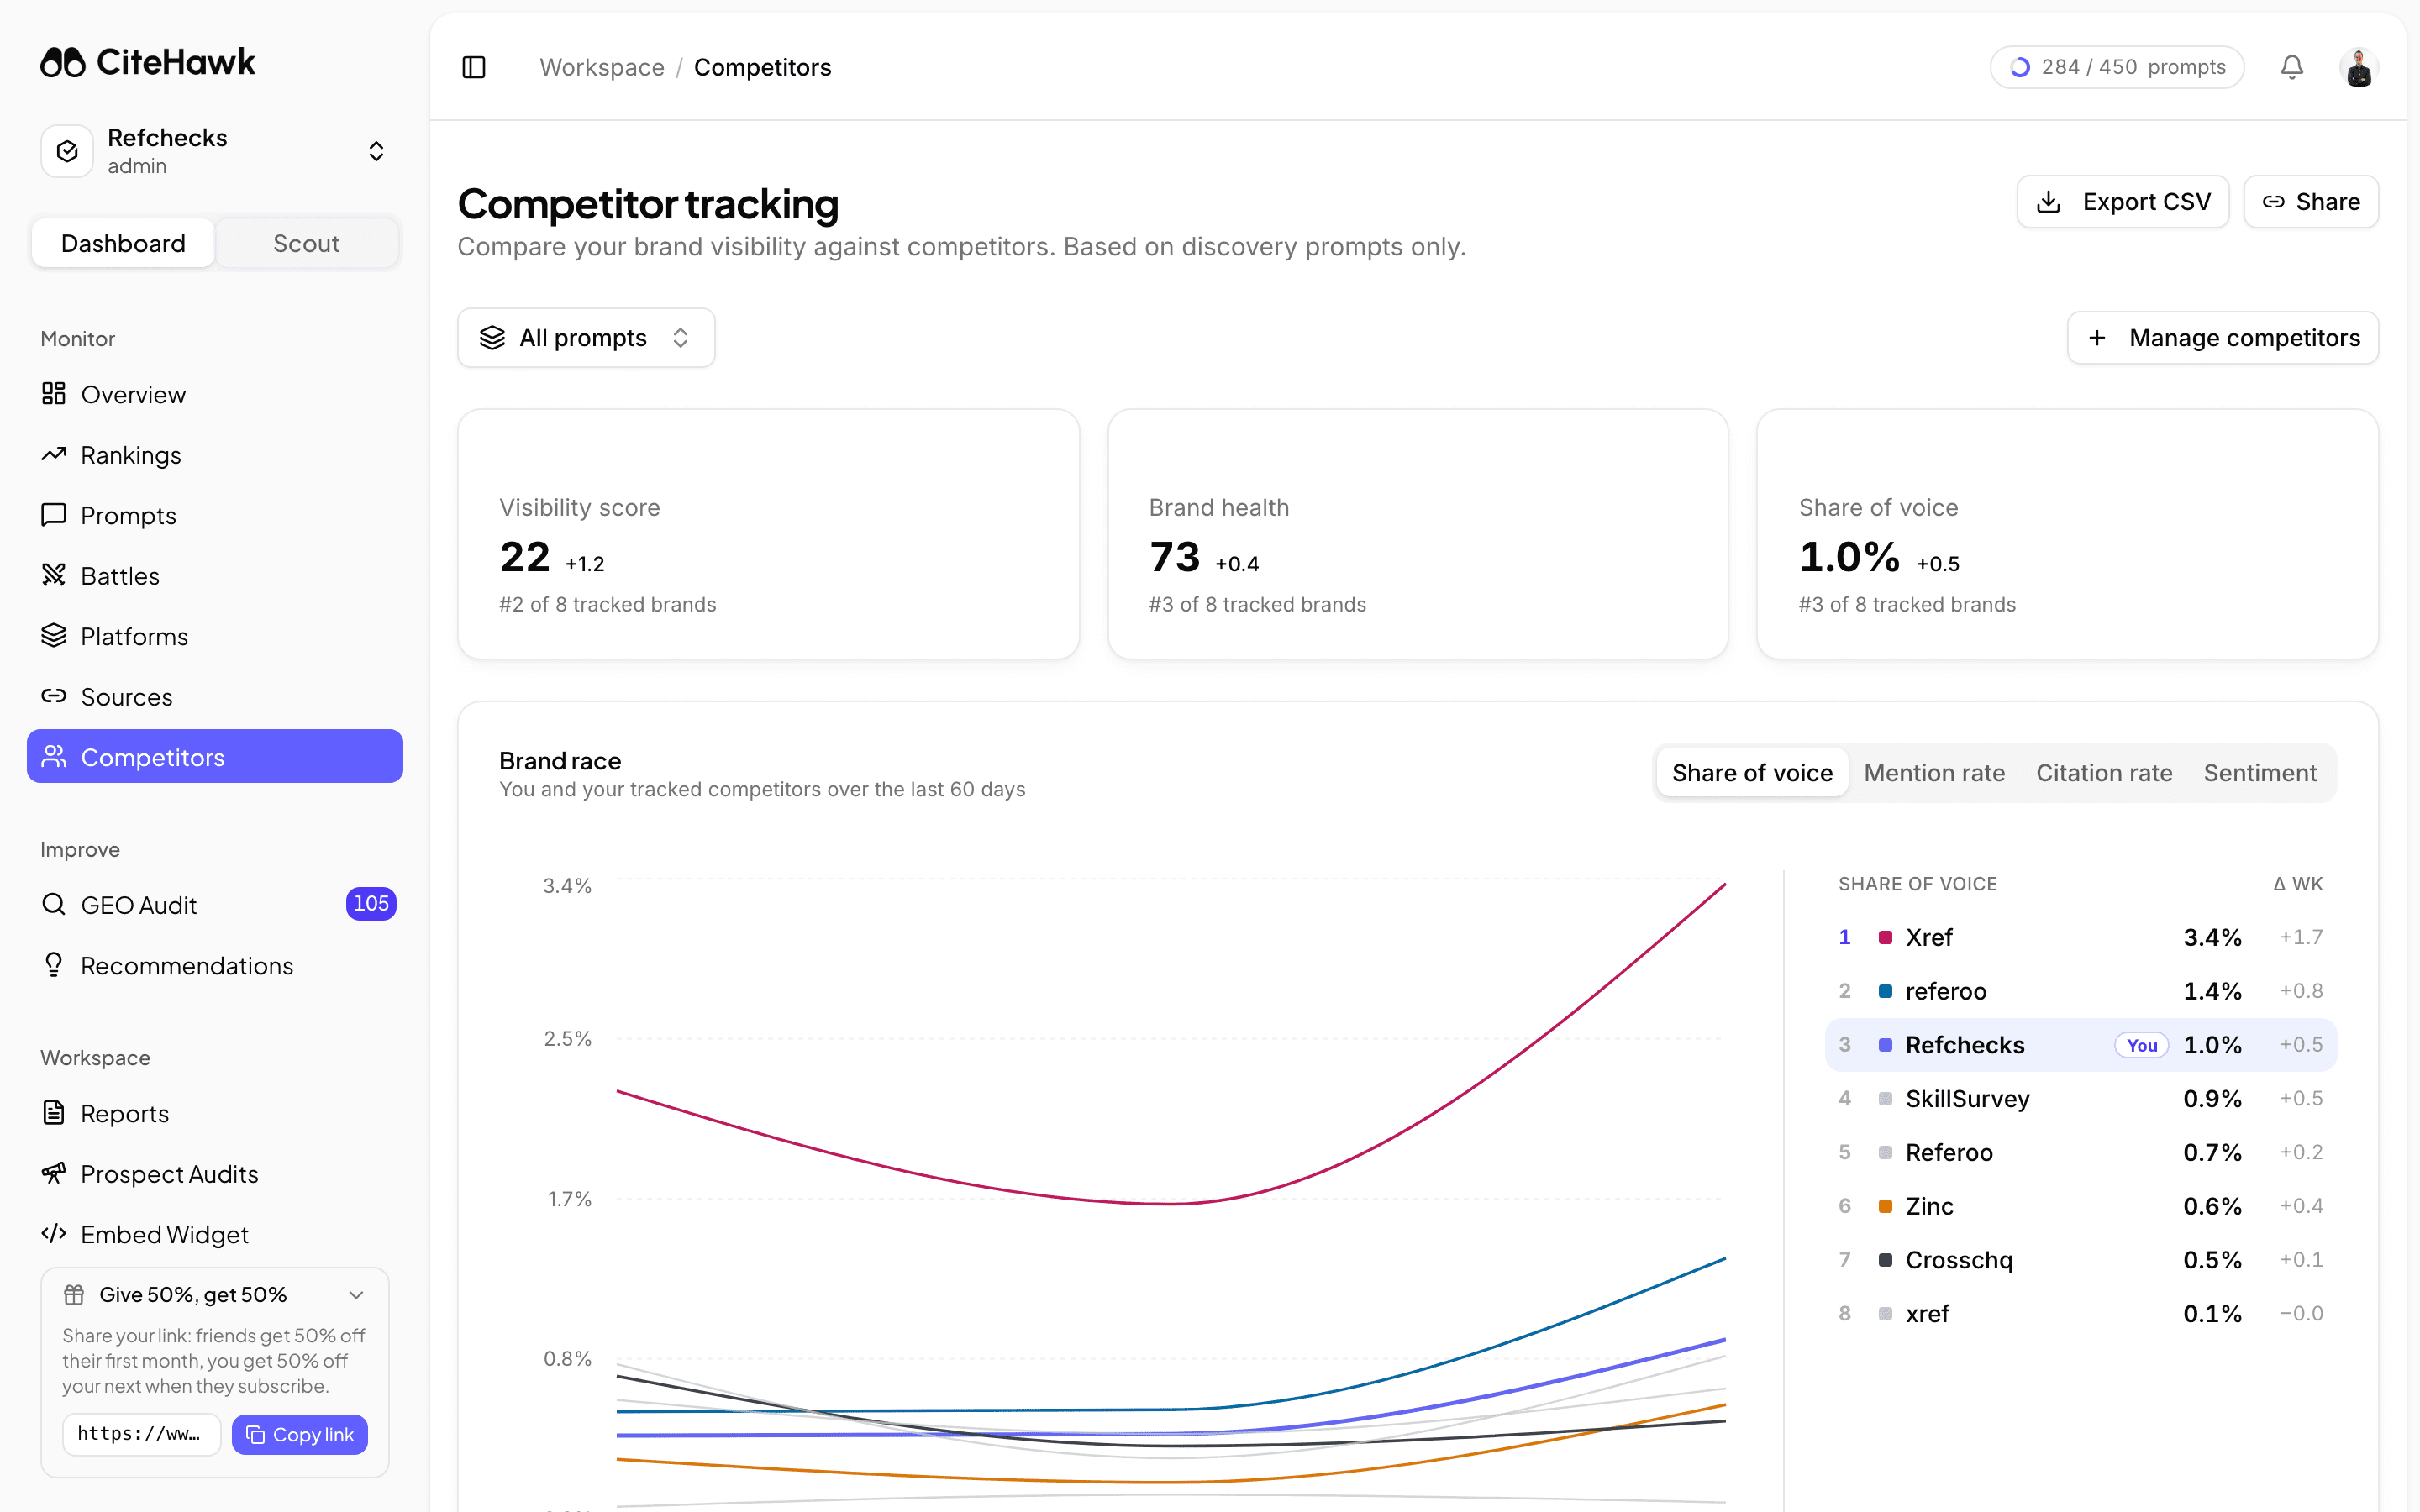Select the Share of voice chart tab

click(x=1752, y=773)
